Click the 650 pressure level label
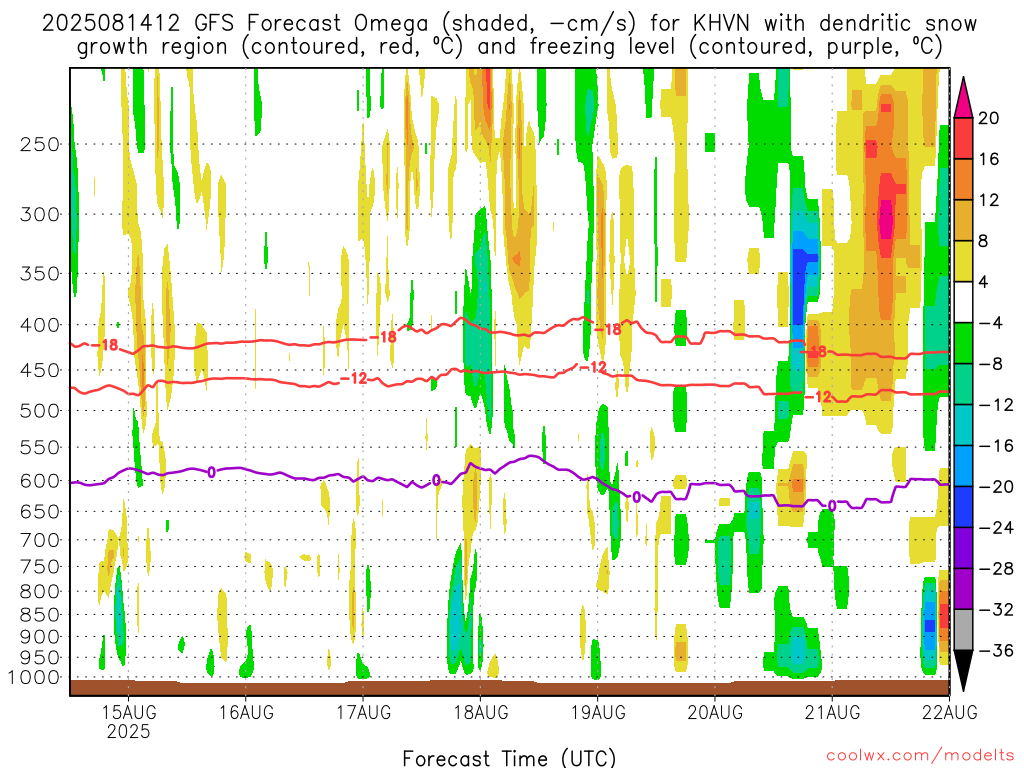1024x768 pixels. point(40,511)
